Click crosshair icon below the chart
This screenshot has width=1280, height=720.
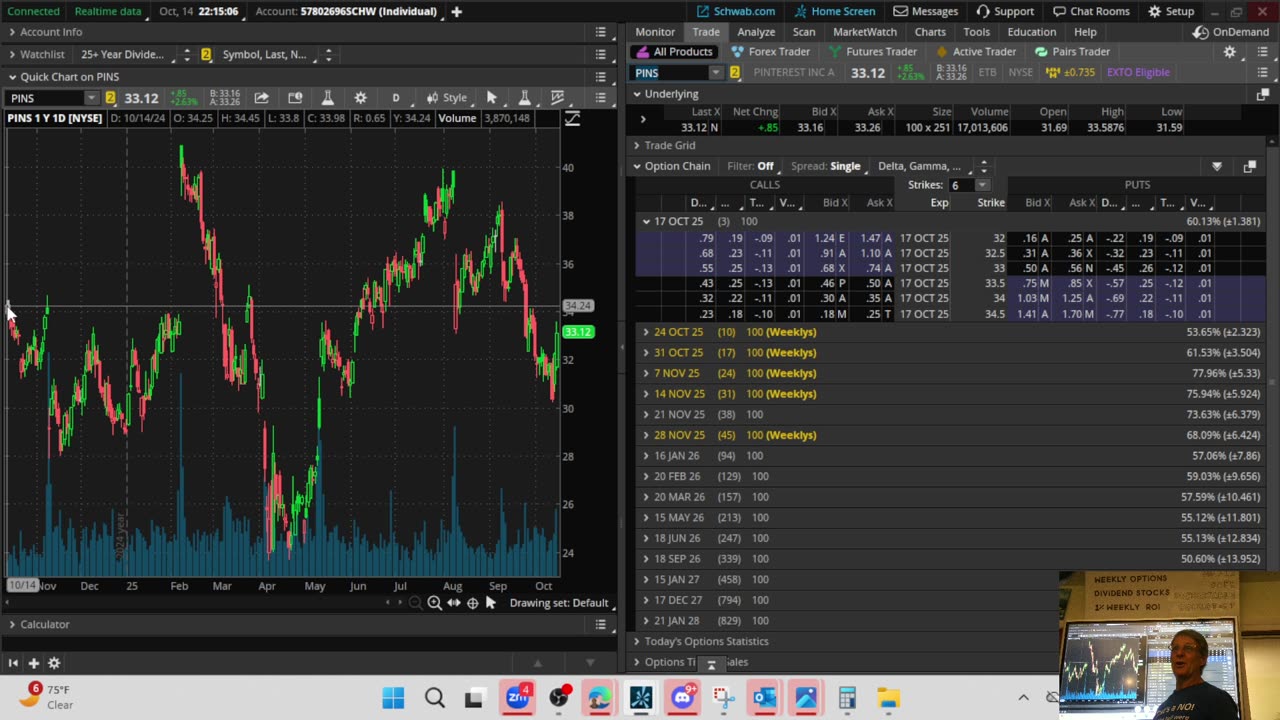point(472,602)
